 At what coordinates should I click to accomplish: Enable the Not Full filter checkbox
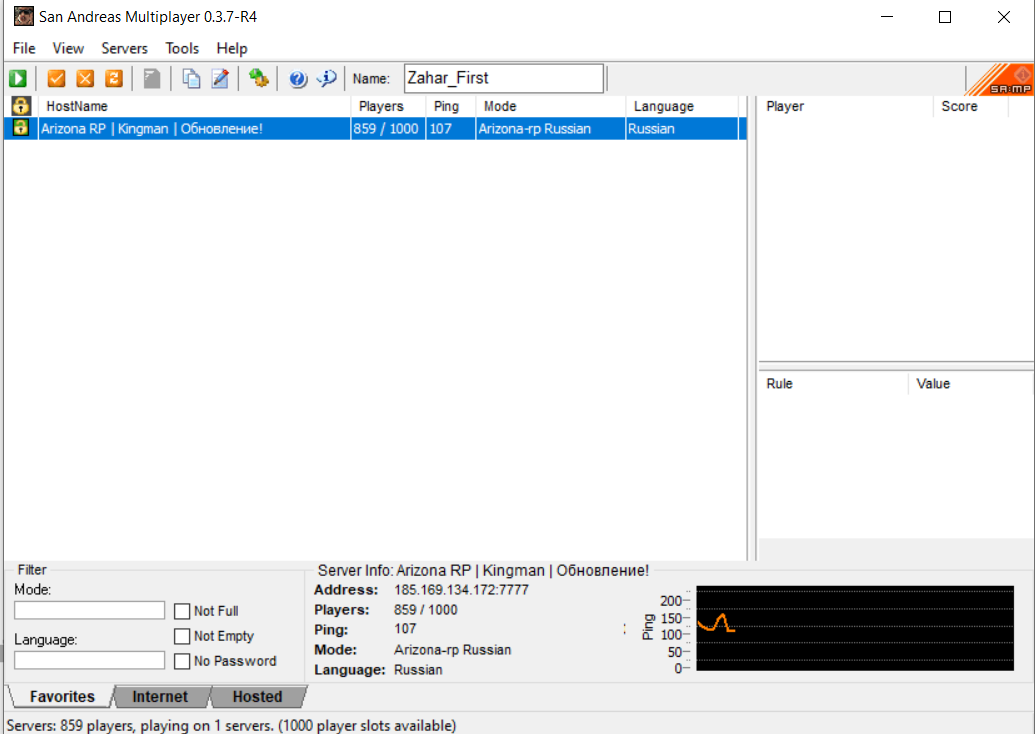pyautogui.click(x=182, y=611)
